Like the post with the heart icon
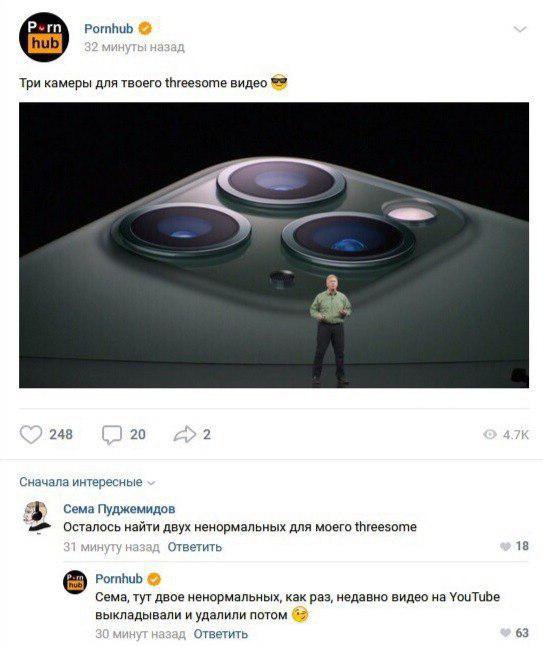Viewport: 543px width, 646px height. point(31,434)
